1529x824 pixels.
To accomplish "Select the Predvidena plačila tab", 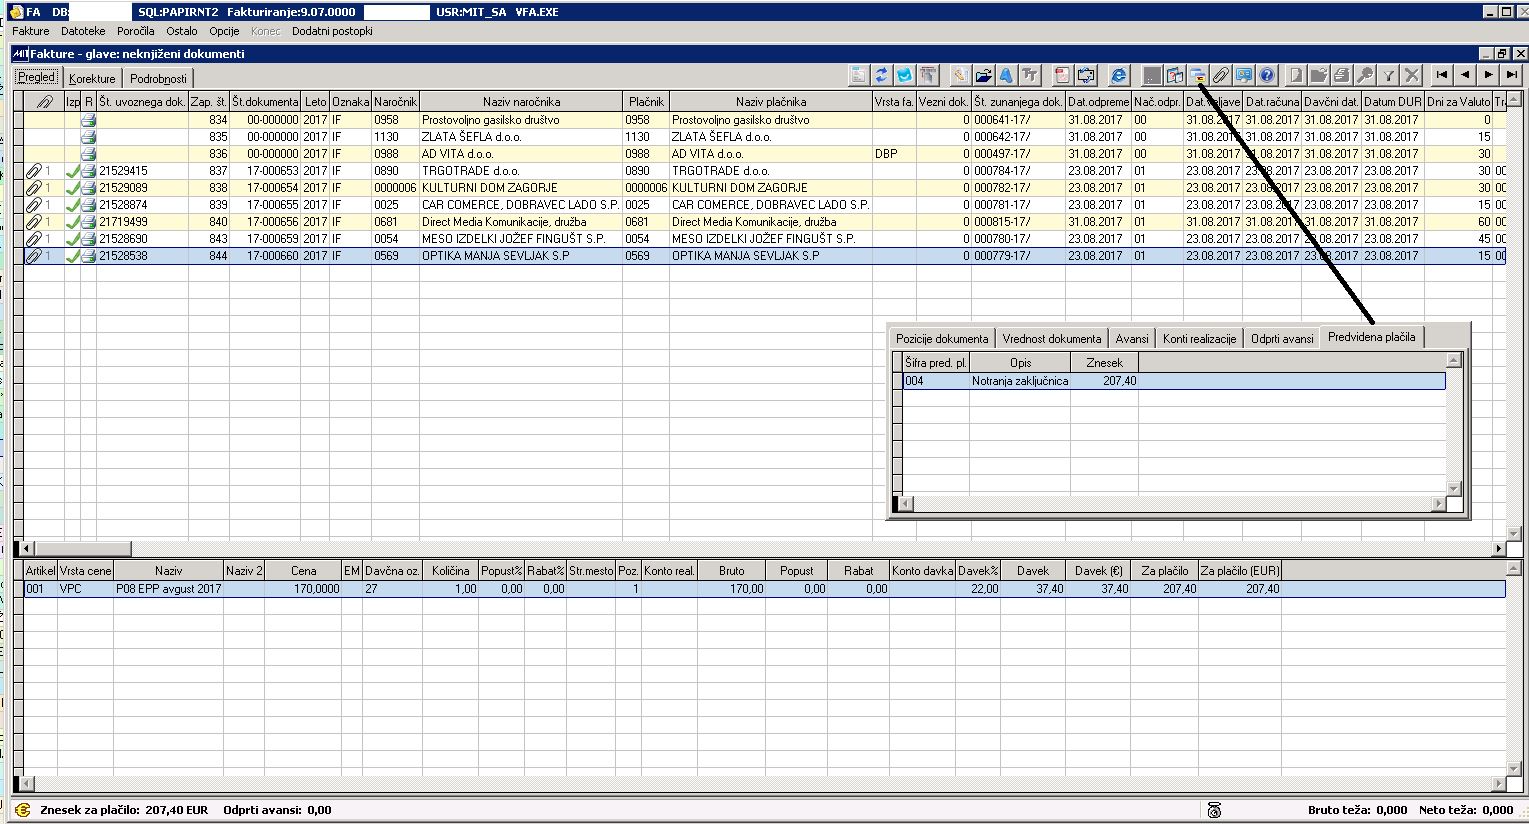I will coord(1371,337).
